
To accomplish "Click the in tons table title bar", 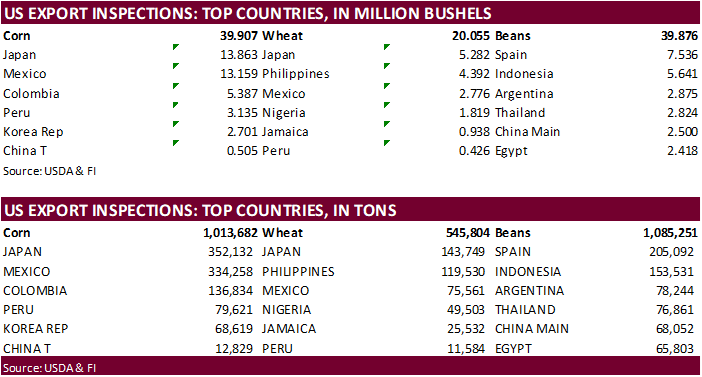I will click(351, 210).
